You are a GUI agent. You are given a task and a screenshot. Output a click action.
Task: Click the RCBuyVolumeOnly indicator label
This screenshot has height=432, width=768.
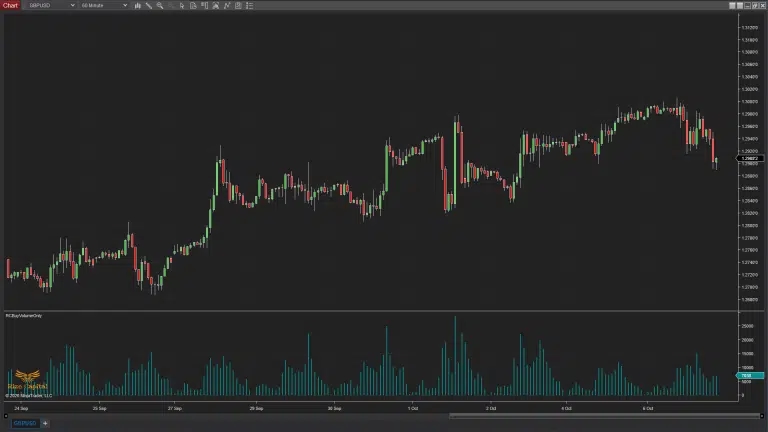pyautogui.click(x=21, y=315)
